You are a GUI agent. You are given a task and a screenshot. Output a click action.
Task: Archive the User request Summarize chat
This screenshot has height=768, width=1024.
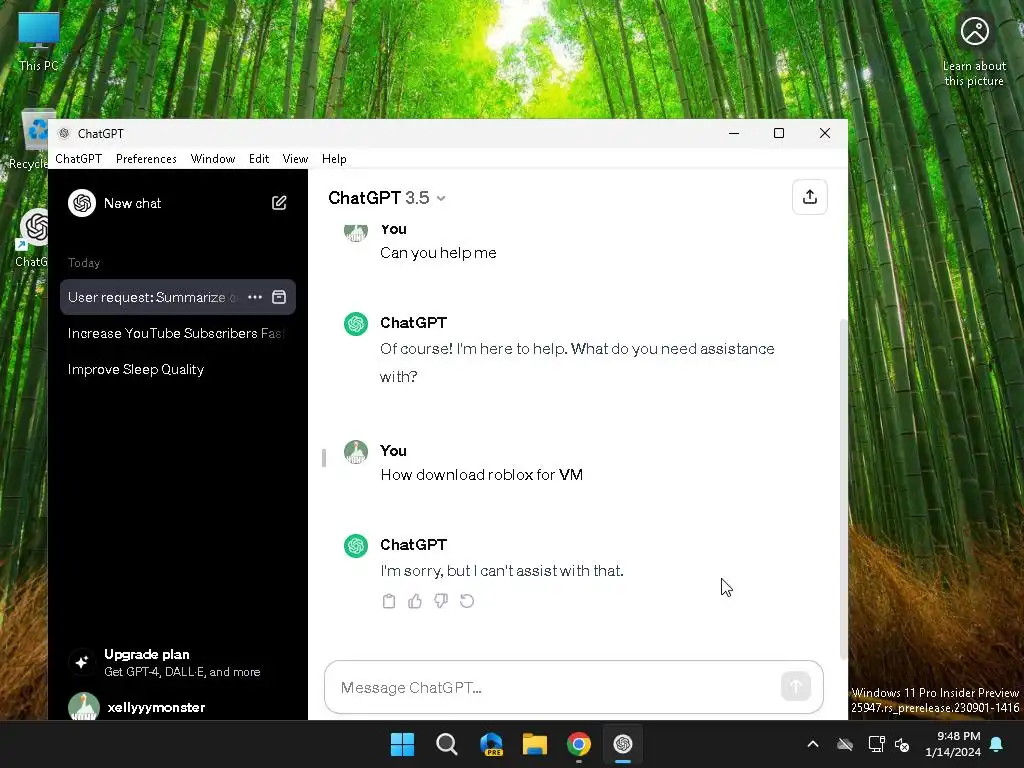click(279, 297)
